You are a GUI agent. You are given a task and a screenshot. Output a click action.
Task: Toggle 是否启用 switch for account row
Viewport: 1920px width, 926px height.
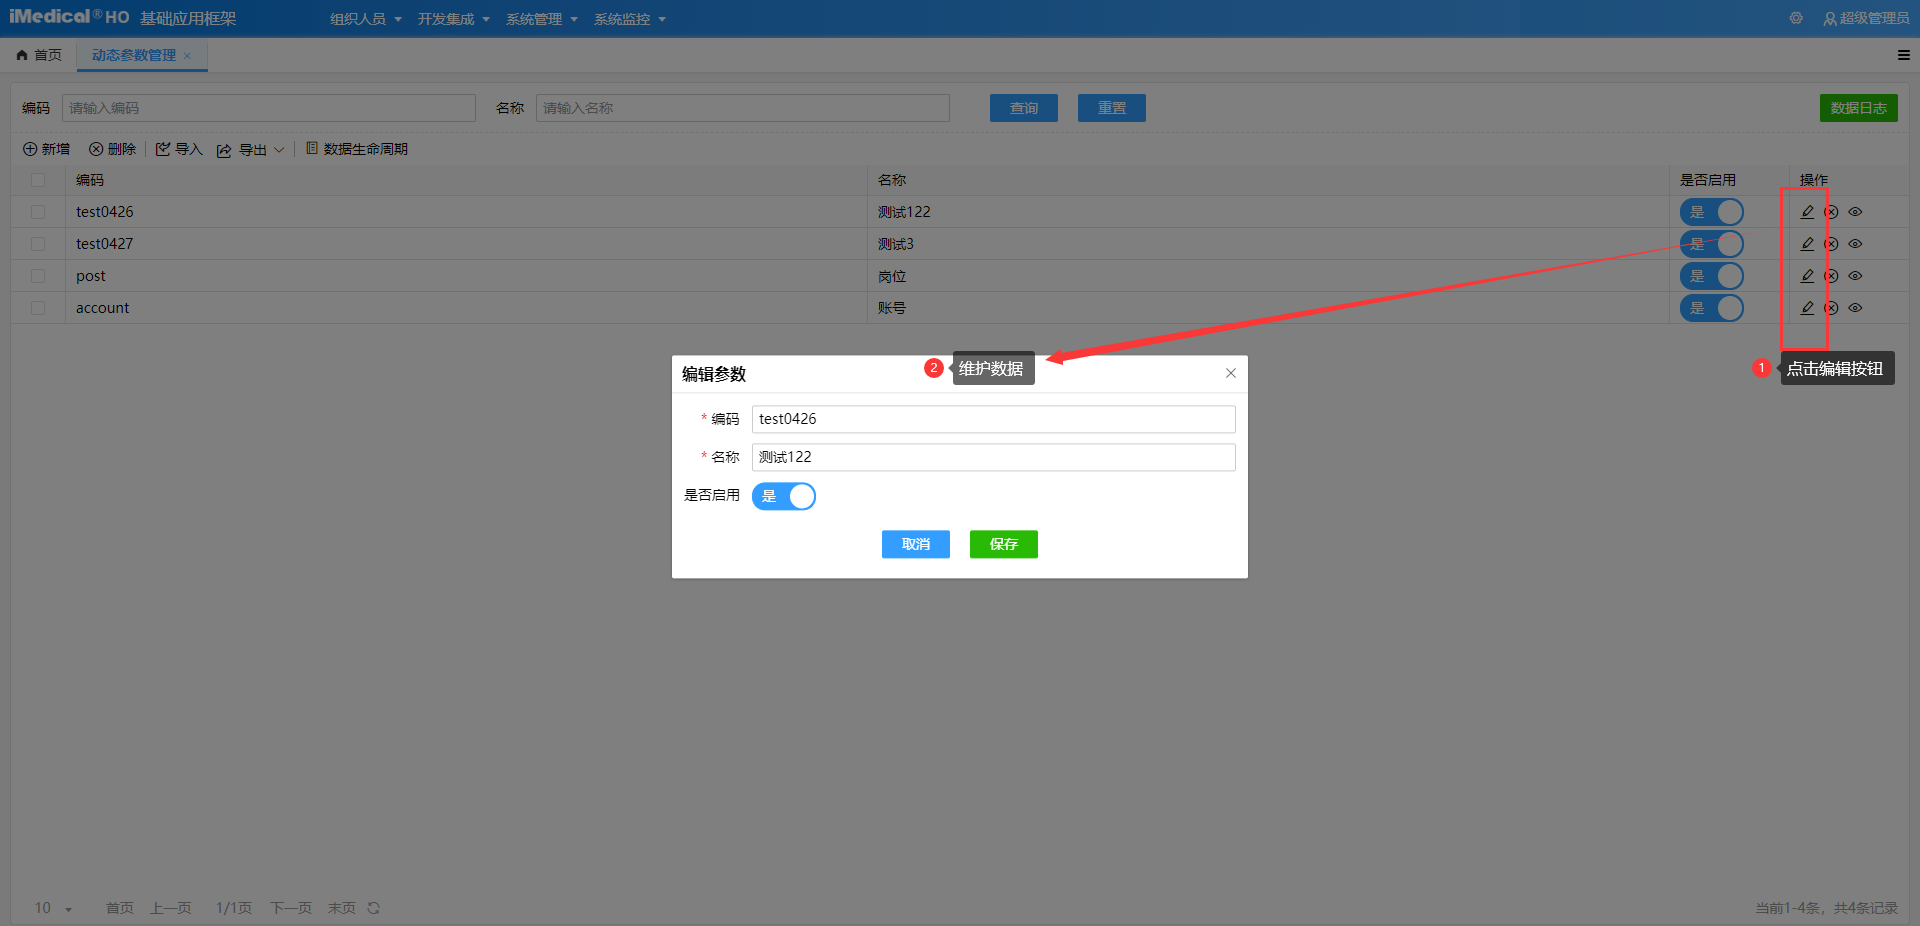(x=1712, y=308)
